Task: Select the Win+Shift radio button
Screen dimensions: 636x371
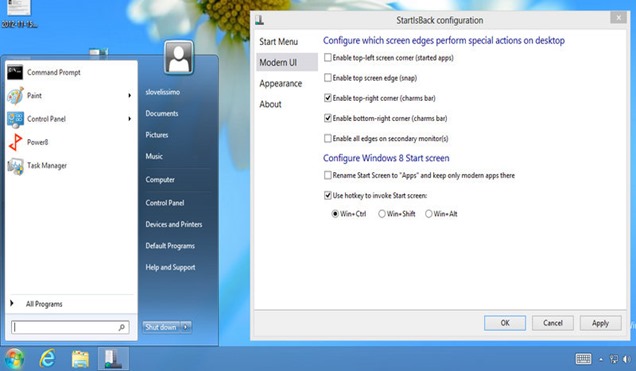Action: pos(382,214)
